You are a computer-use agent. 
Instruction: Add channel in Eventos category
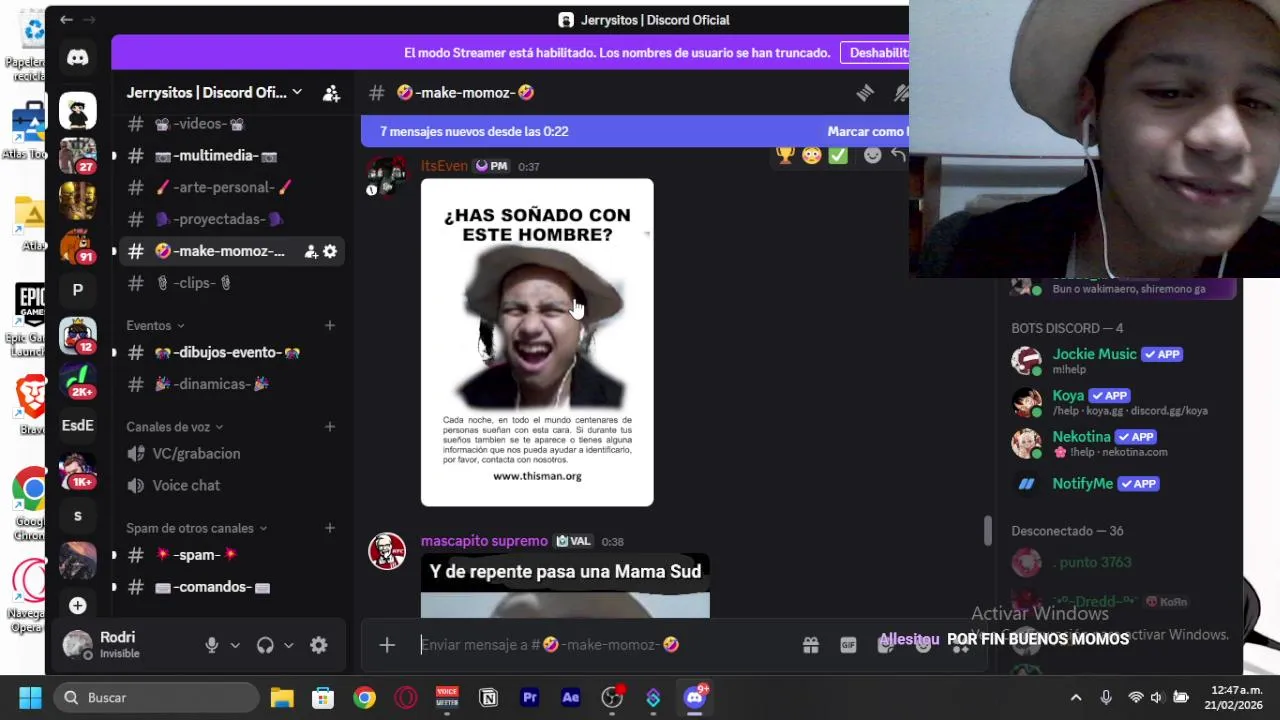pyautogui.click(x=330, y=325)
